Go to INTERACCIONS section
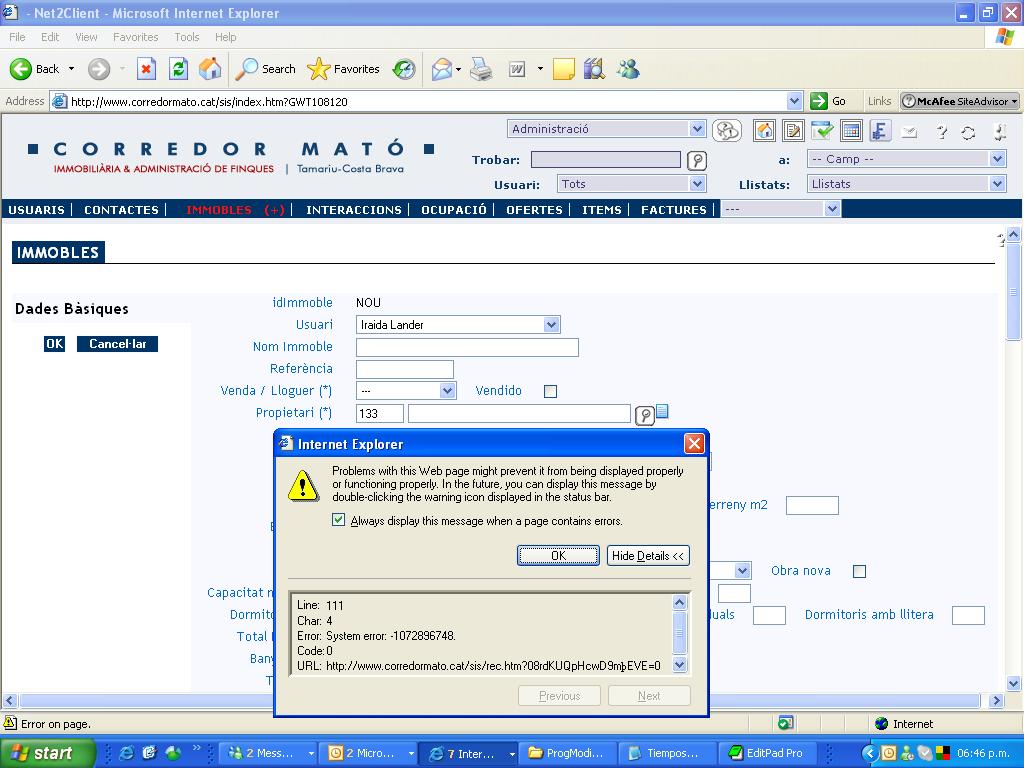Viewport: 1024px width, 768px height. tap(354, 210)
